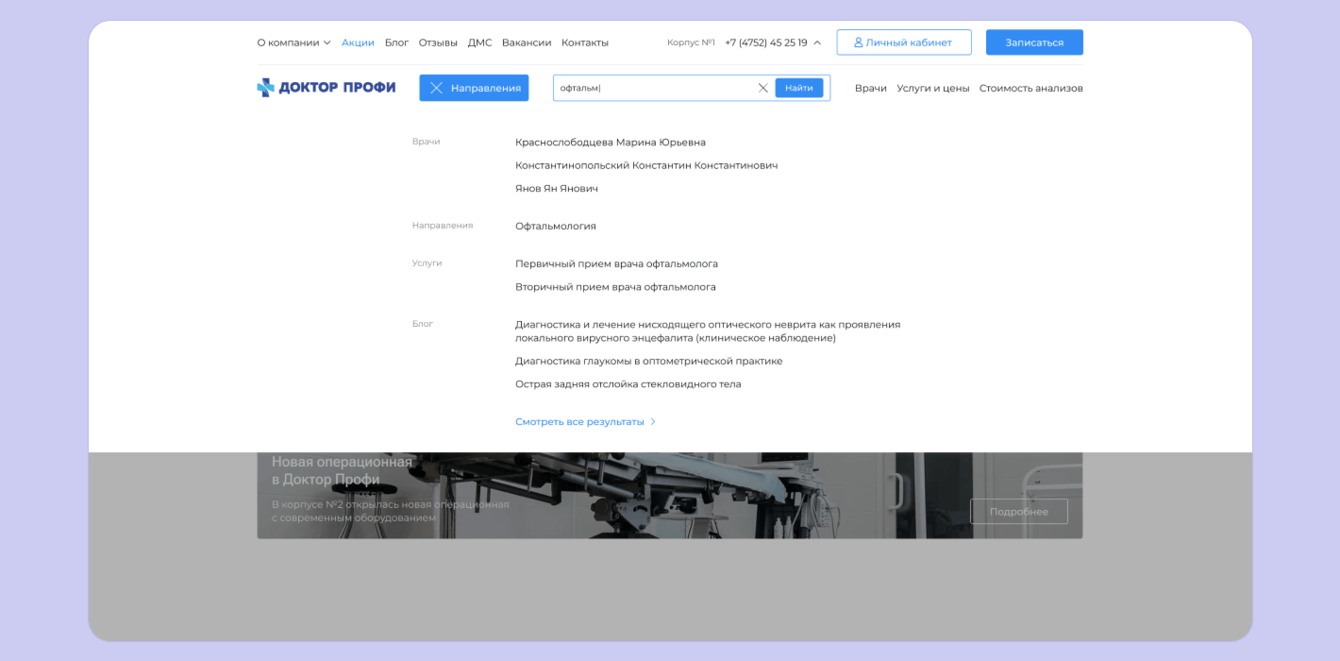Click Смотреть все результаты link
Viewport: 1340px width, 661px height.
[x=585, y=422]
